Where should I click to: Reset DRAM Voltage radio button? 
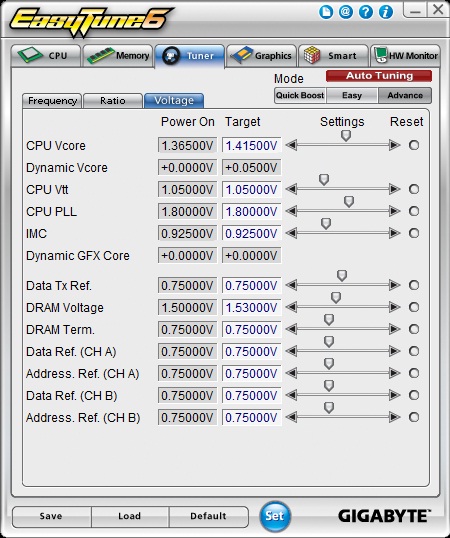coord(414,307)
